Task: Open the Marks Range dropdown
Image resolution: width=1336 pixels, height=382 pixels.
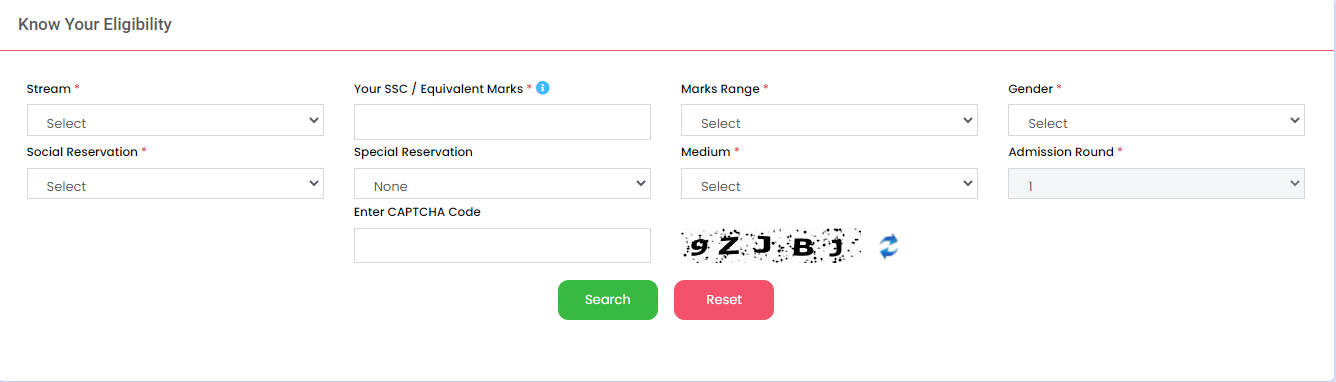Action: pos(829,121)
